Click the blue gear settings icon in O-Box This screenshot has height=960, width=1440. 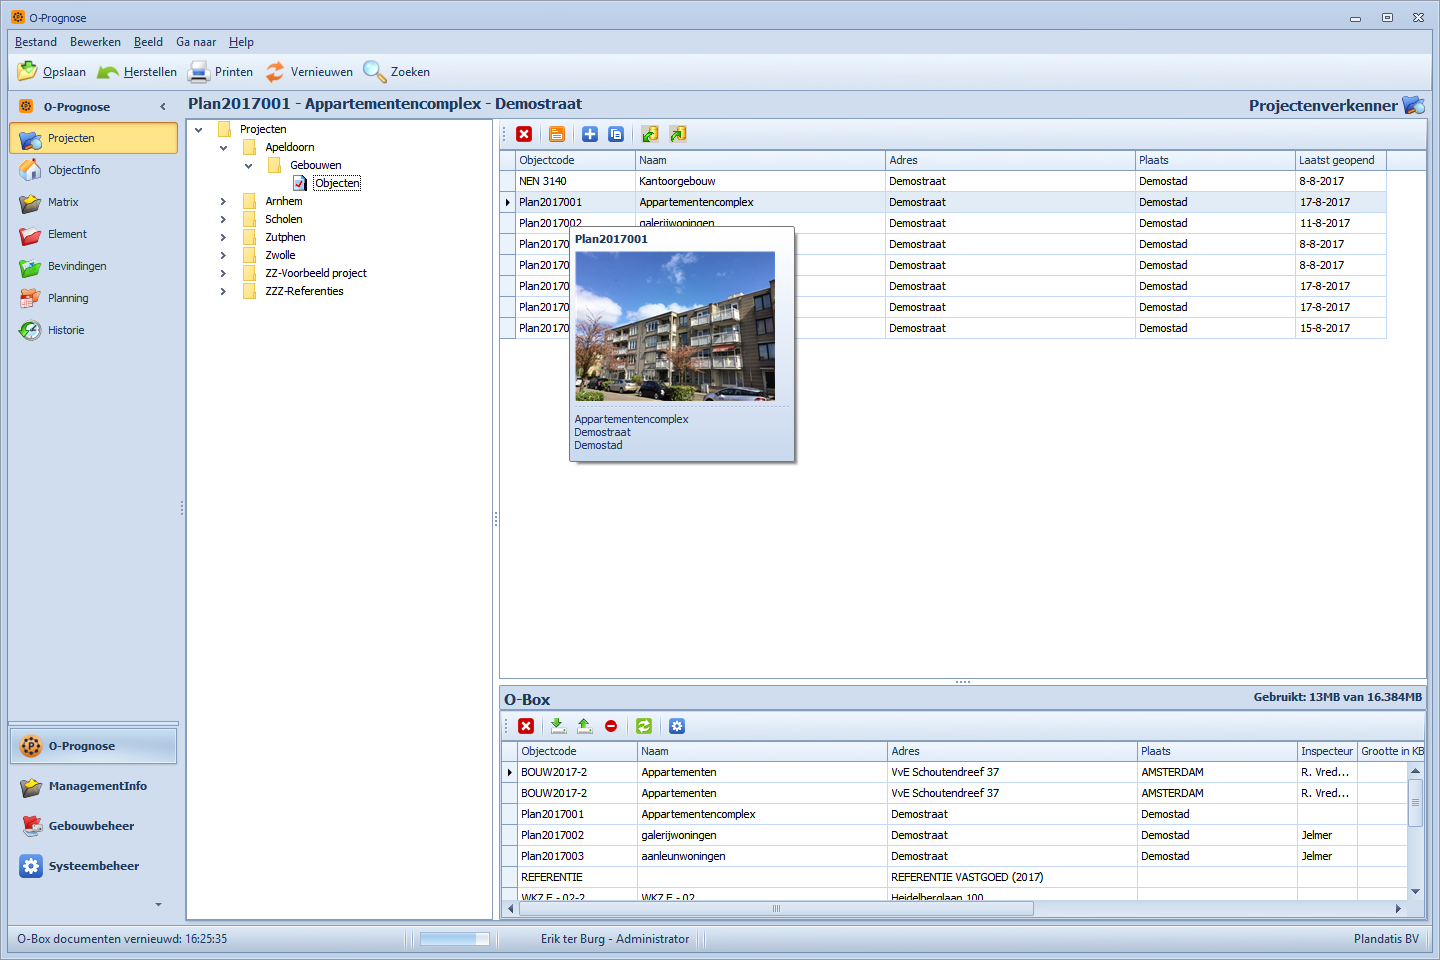(x=677, y=726)
